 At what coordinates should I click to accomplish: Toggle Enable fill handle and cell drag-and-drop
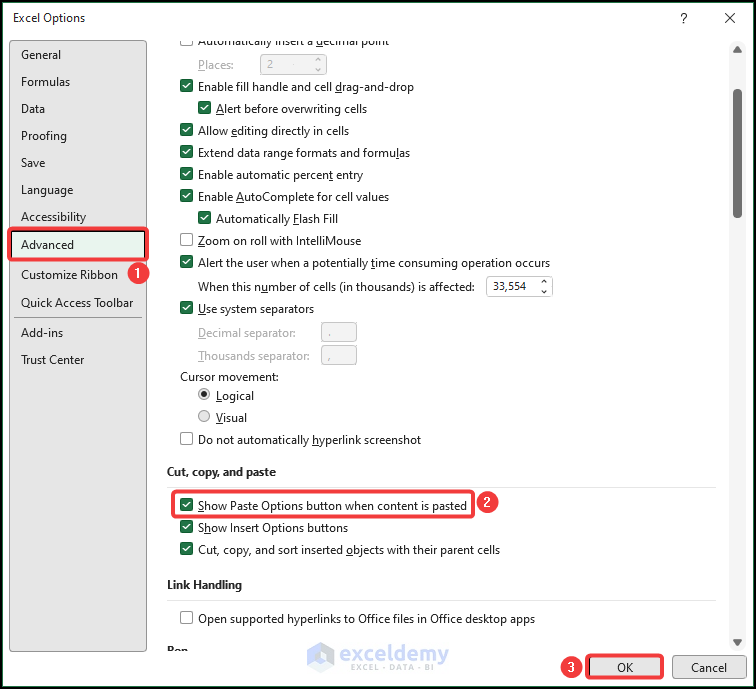pyautogui.click(x=187, y=86)
